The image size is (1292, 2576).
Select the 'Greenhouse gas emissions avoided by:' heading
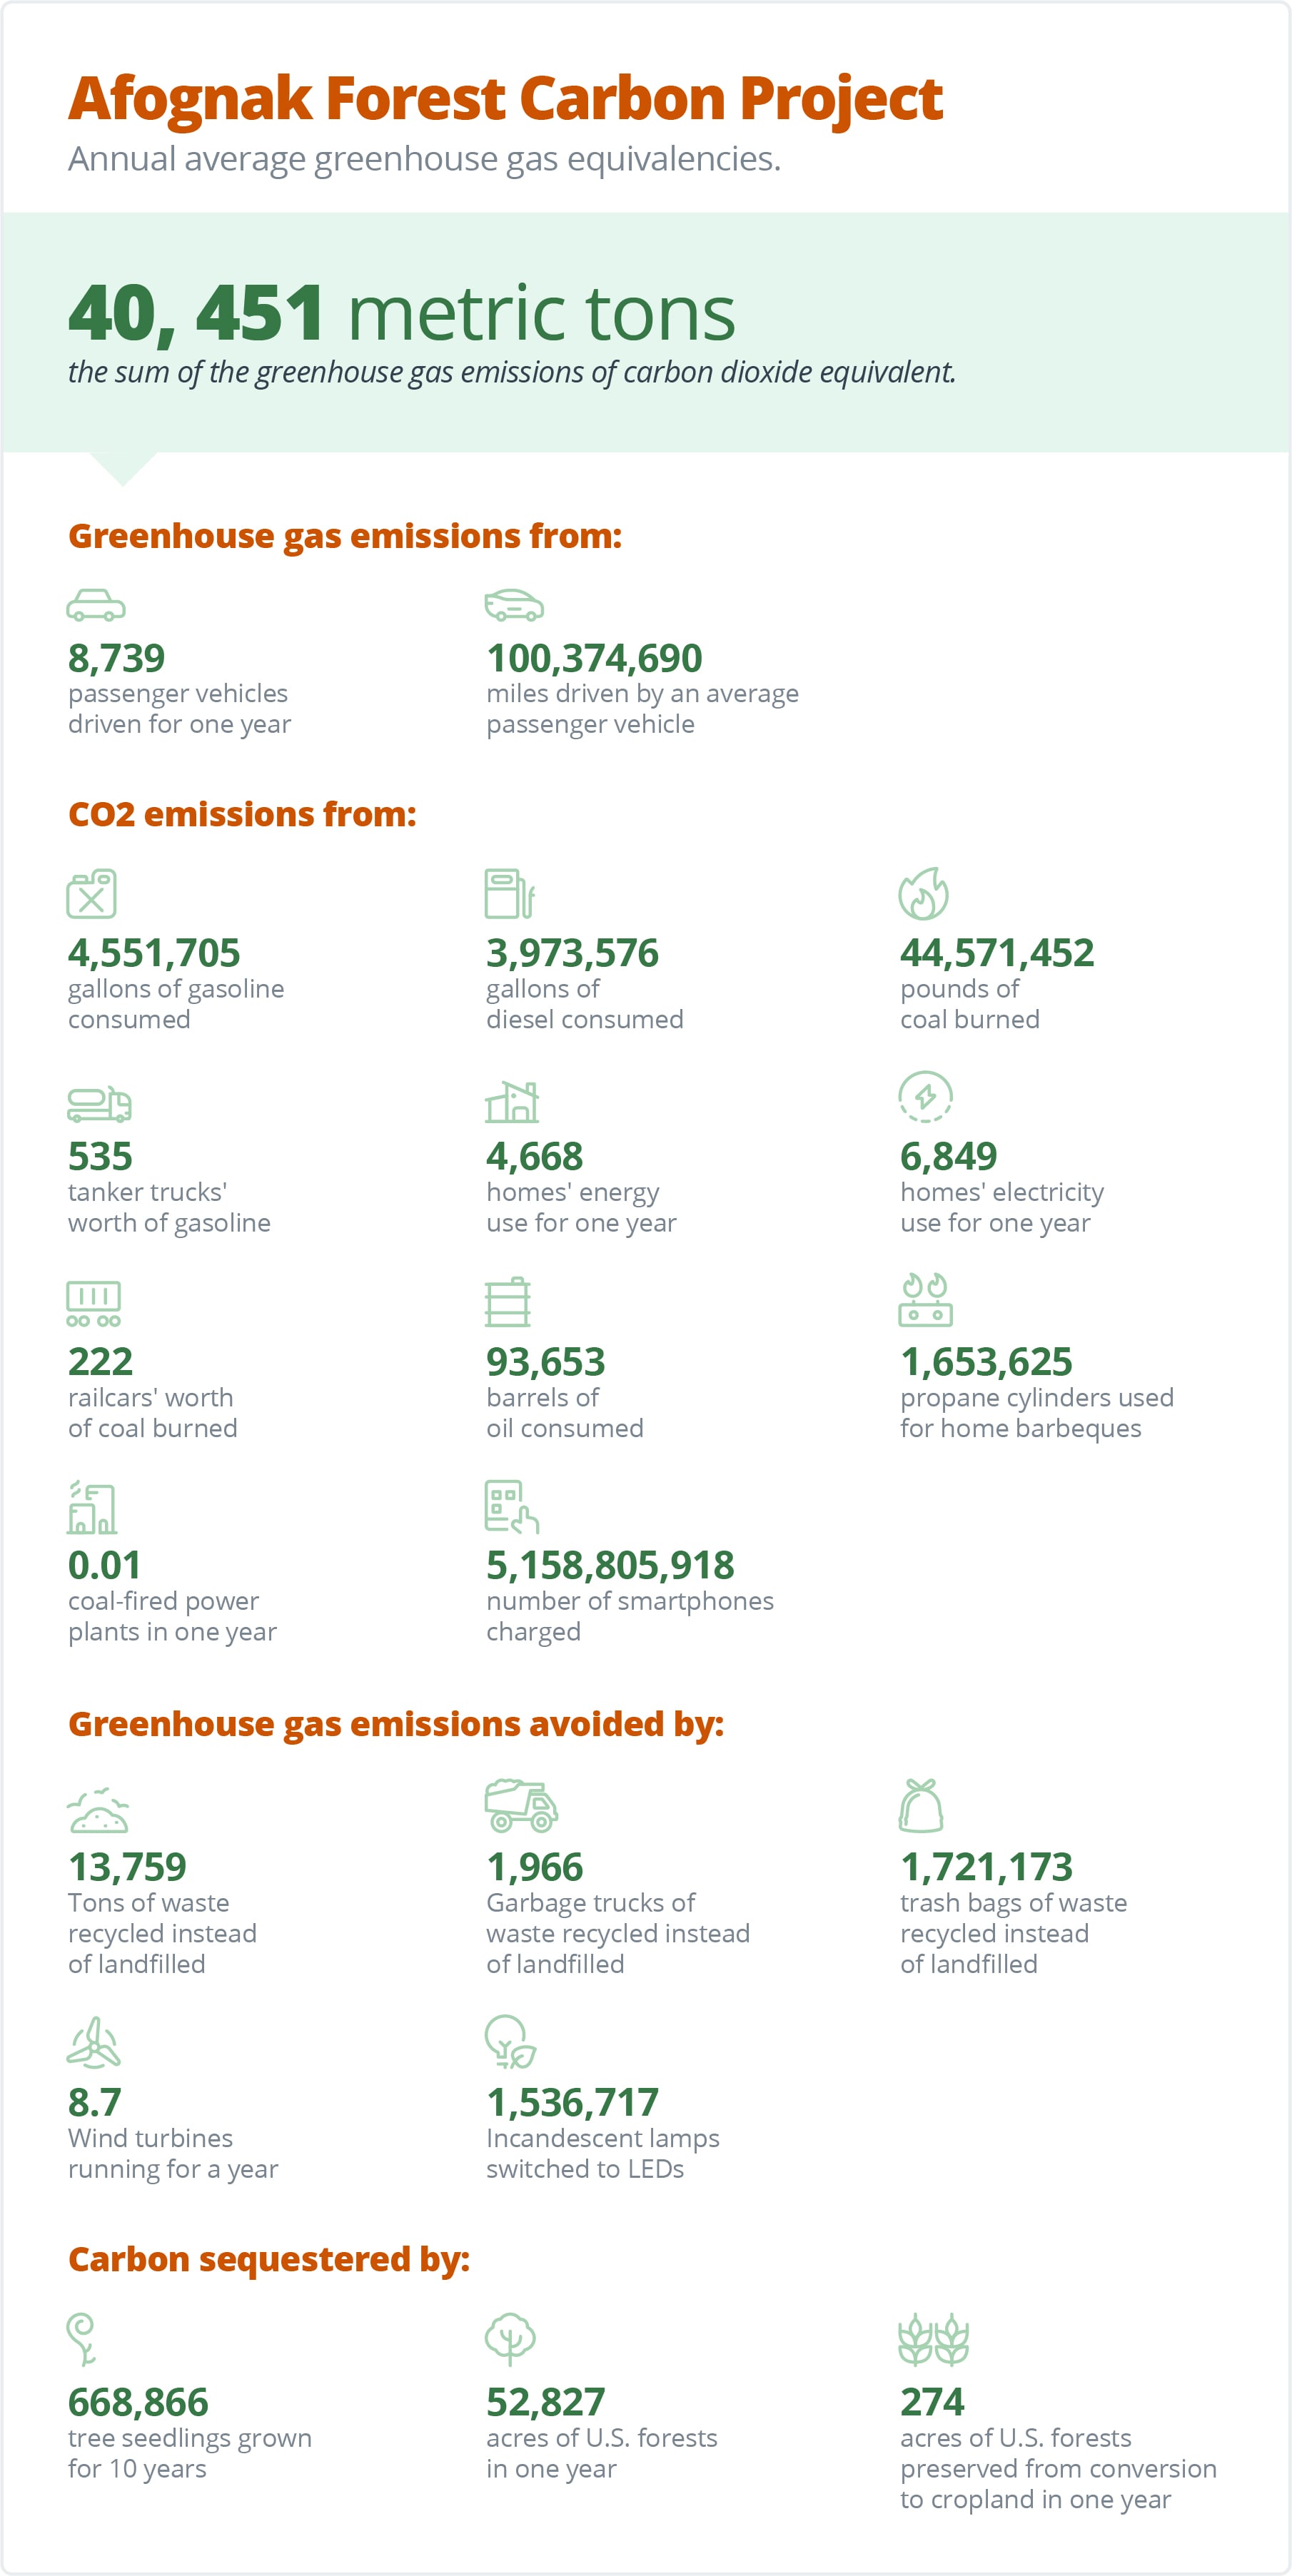tap(396, 1724)
